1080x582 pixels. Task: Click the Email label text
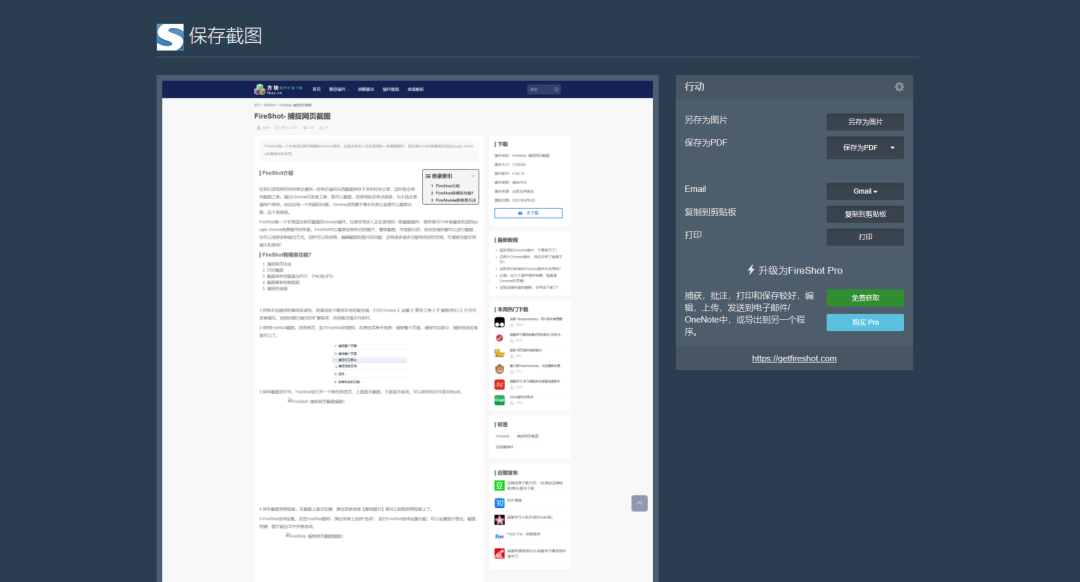(x=695, y=189)
